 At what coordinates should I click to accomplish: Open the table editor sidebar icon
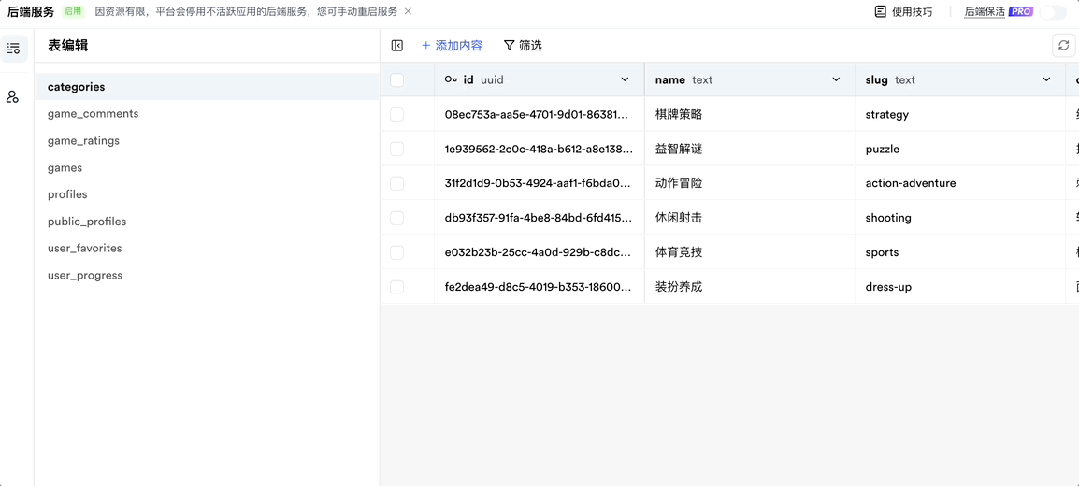(13, 48)
